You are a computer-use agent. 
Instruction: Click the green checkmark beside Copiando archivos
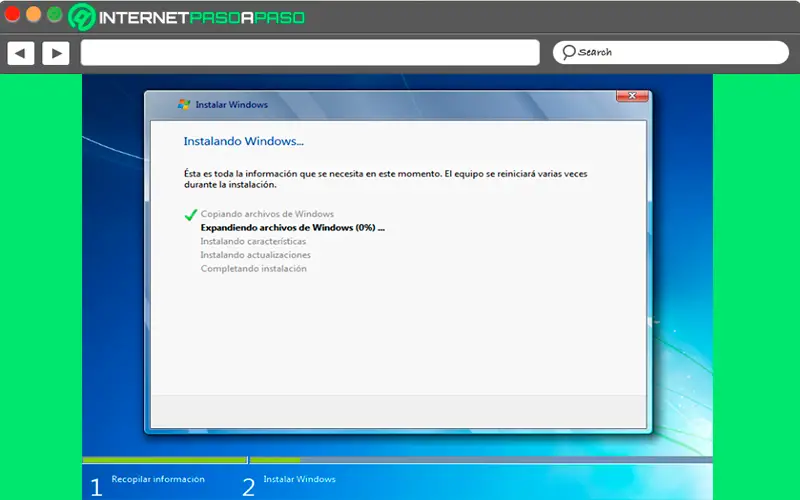191,214
